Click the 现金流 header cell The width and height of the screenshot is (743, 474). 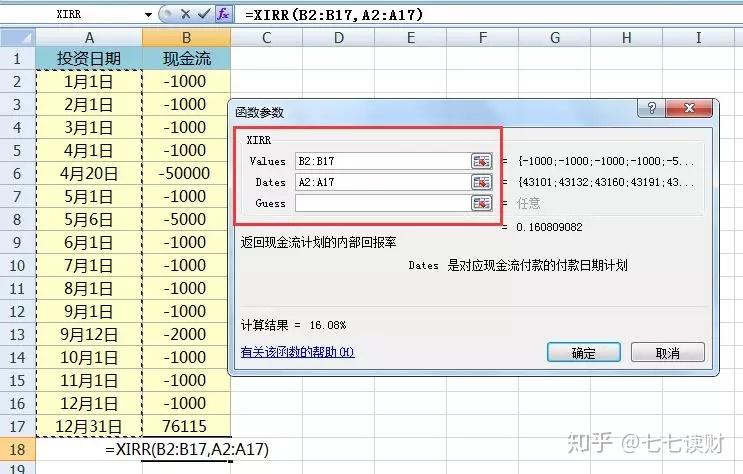pos(186,58)
